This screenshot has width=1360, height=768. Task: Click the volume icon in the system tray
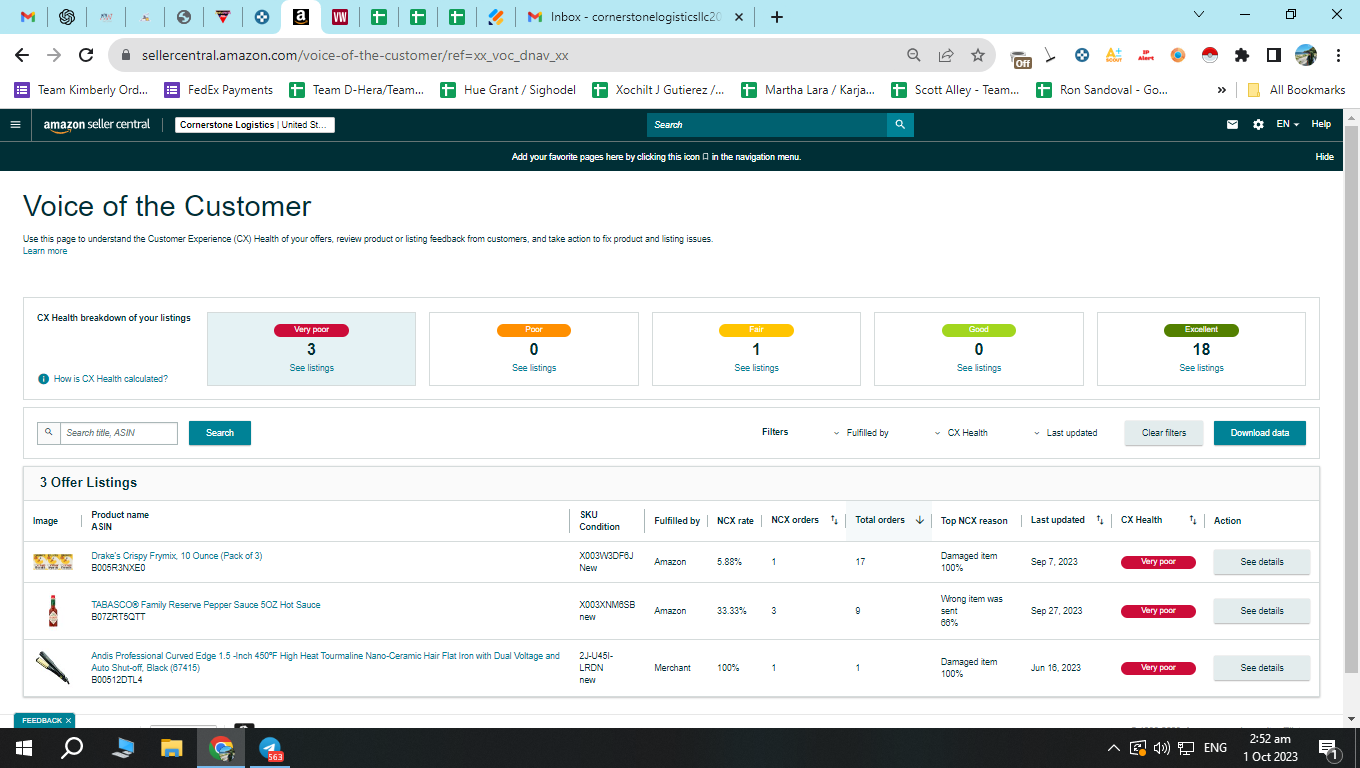[x=1162, y=748]
